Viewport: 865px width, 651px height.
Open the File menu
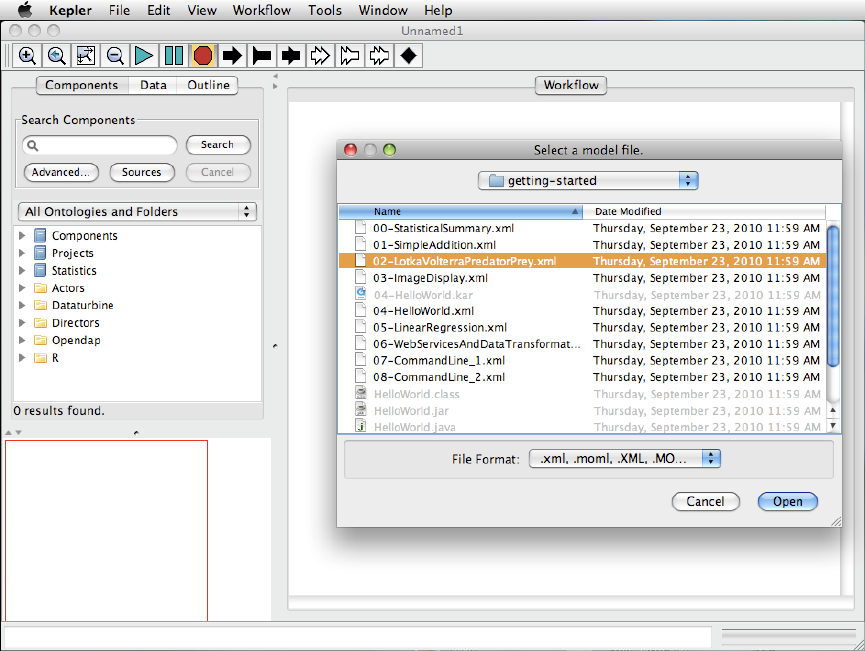point(119,10)
